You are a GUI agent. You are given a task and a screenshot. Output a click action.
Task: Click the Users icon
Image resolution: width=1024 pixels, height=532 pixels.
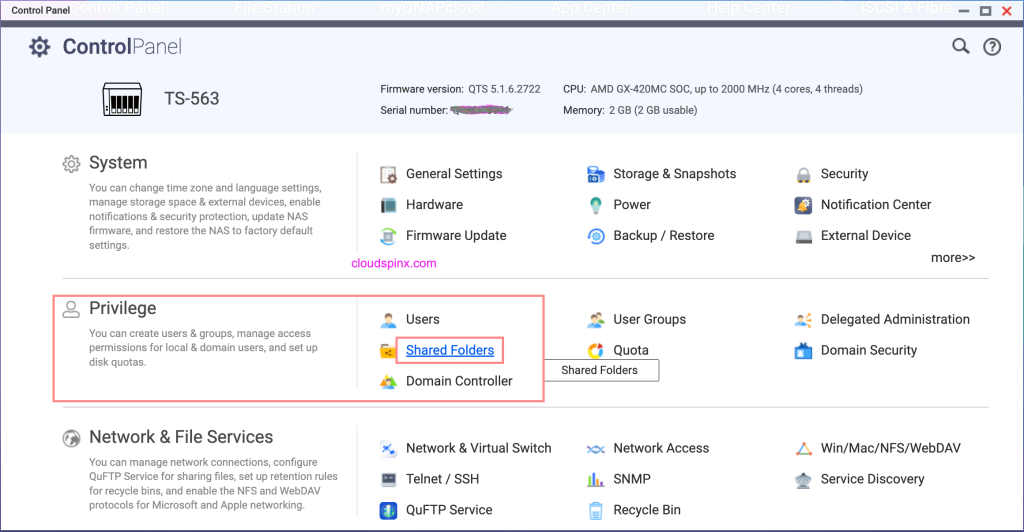click(x=388, y=320)
